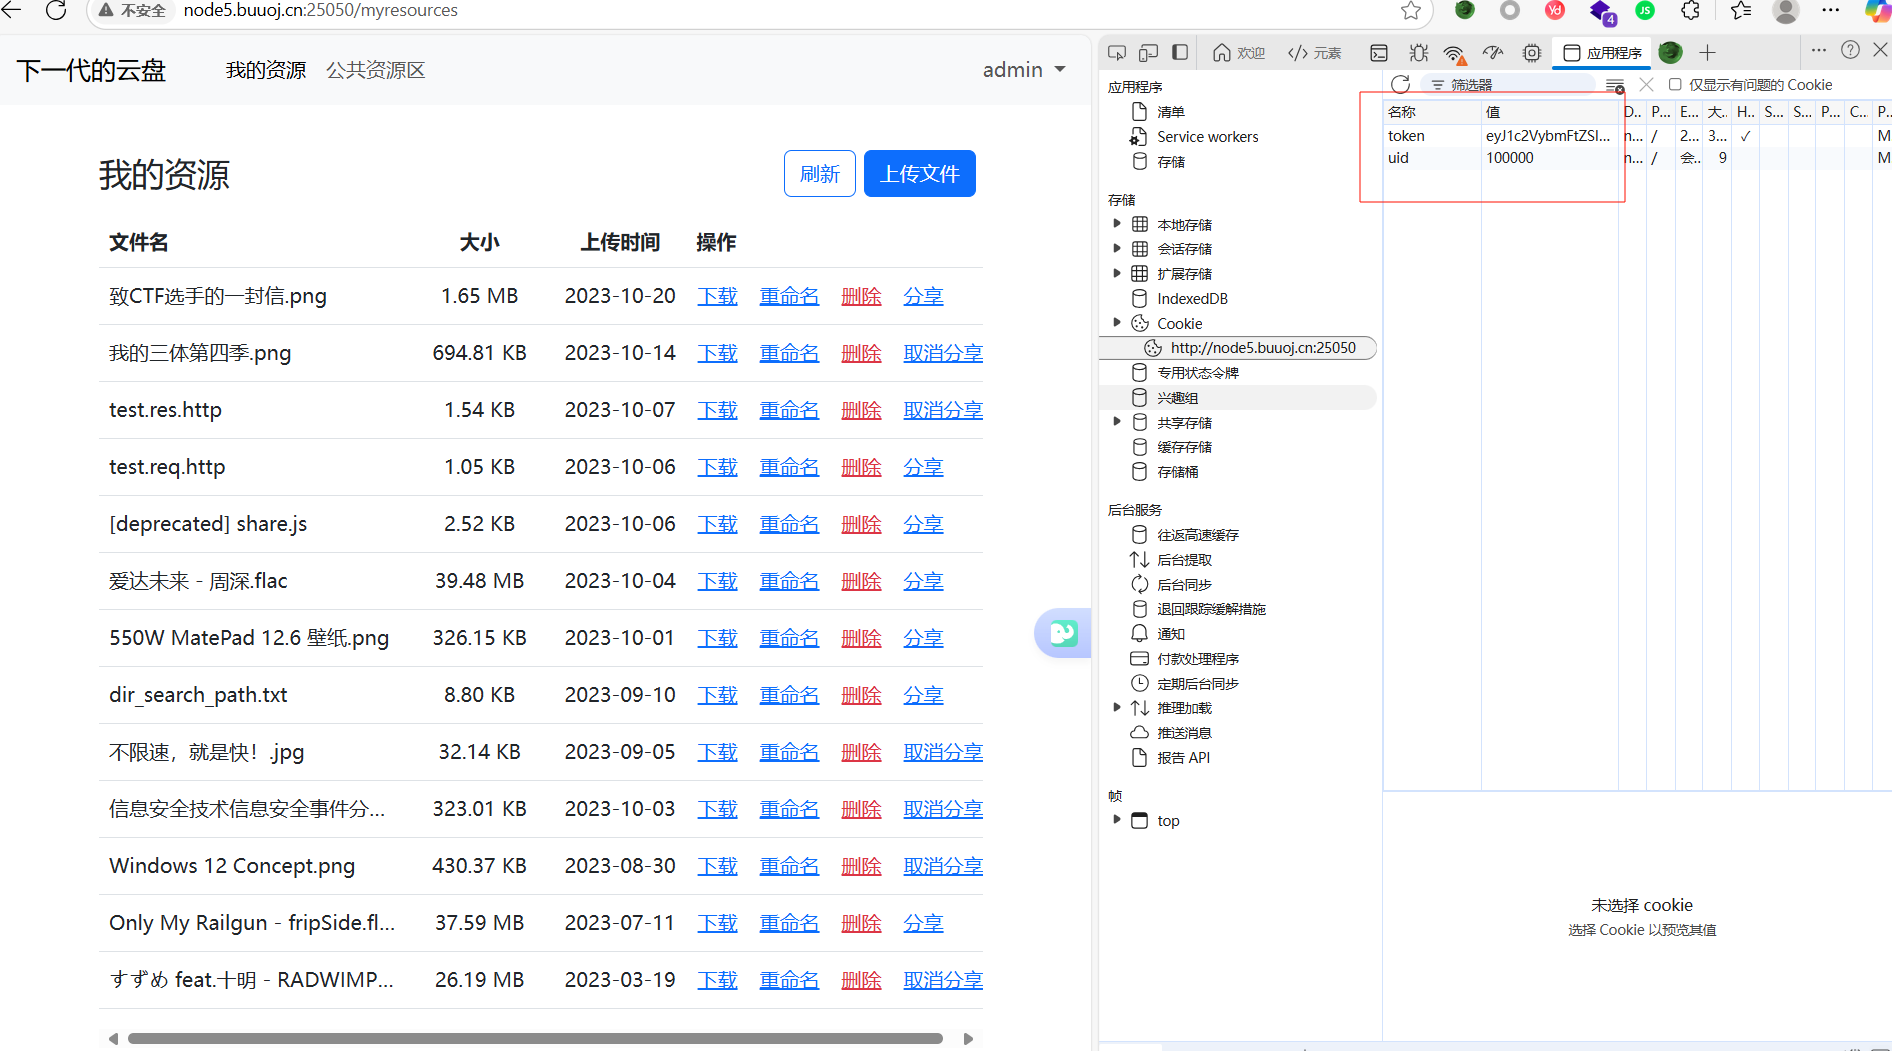
Task: Toggle device emulation in DevTools
Action: pos(1149,52)
